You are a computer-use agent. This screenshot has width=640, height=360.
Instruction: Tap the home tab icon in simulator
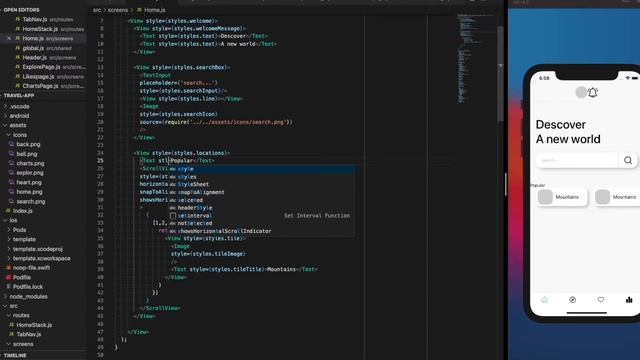click(544, 300)
